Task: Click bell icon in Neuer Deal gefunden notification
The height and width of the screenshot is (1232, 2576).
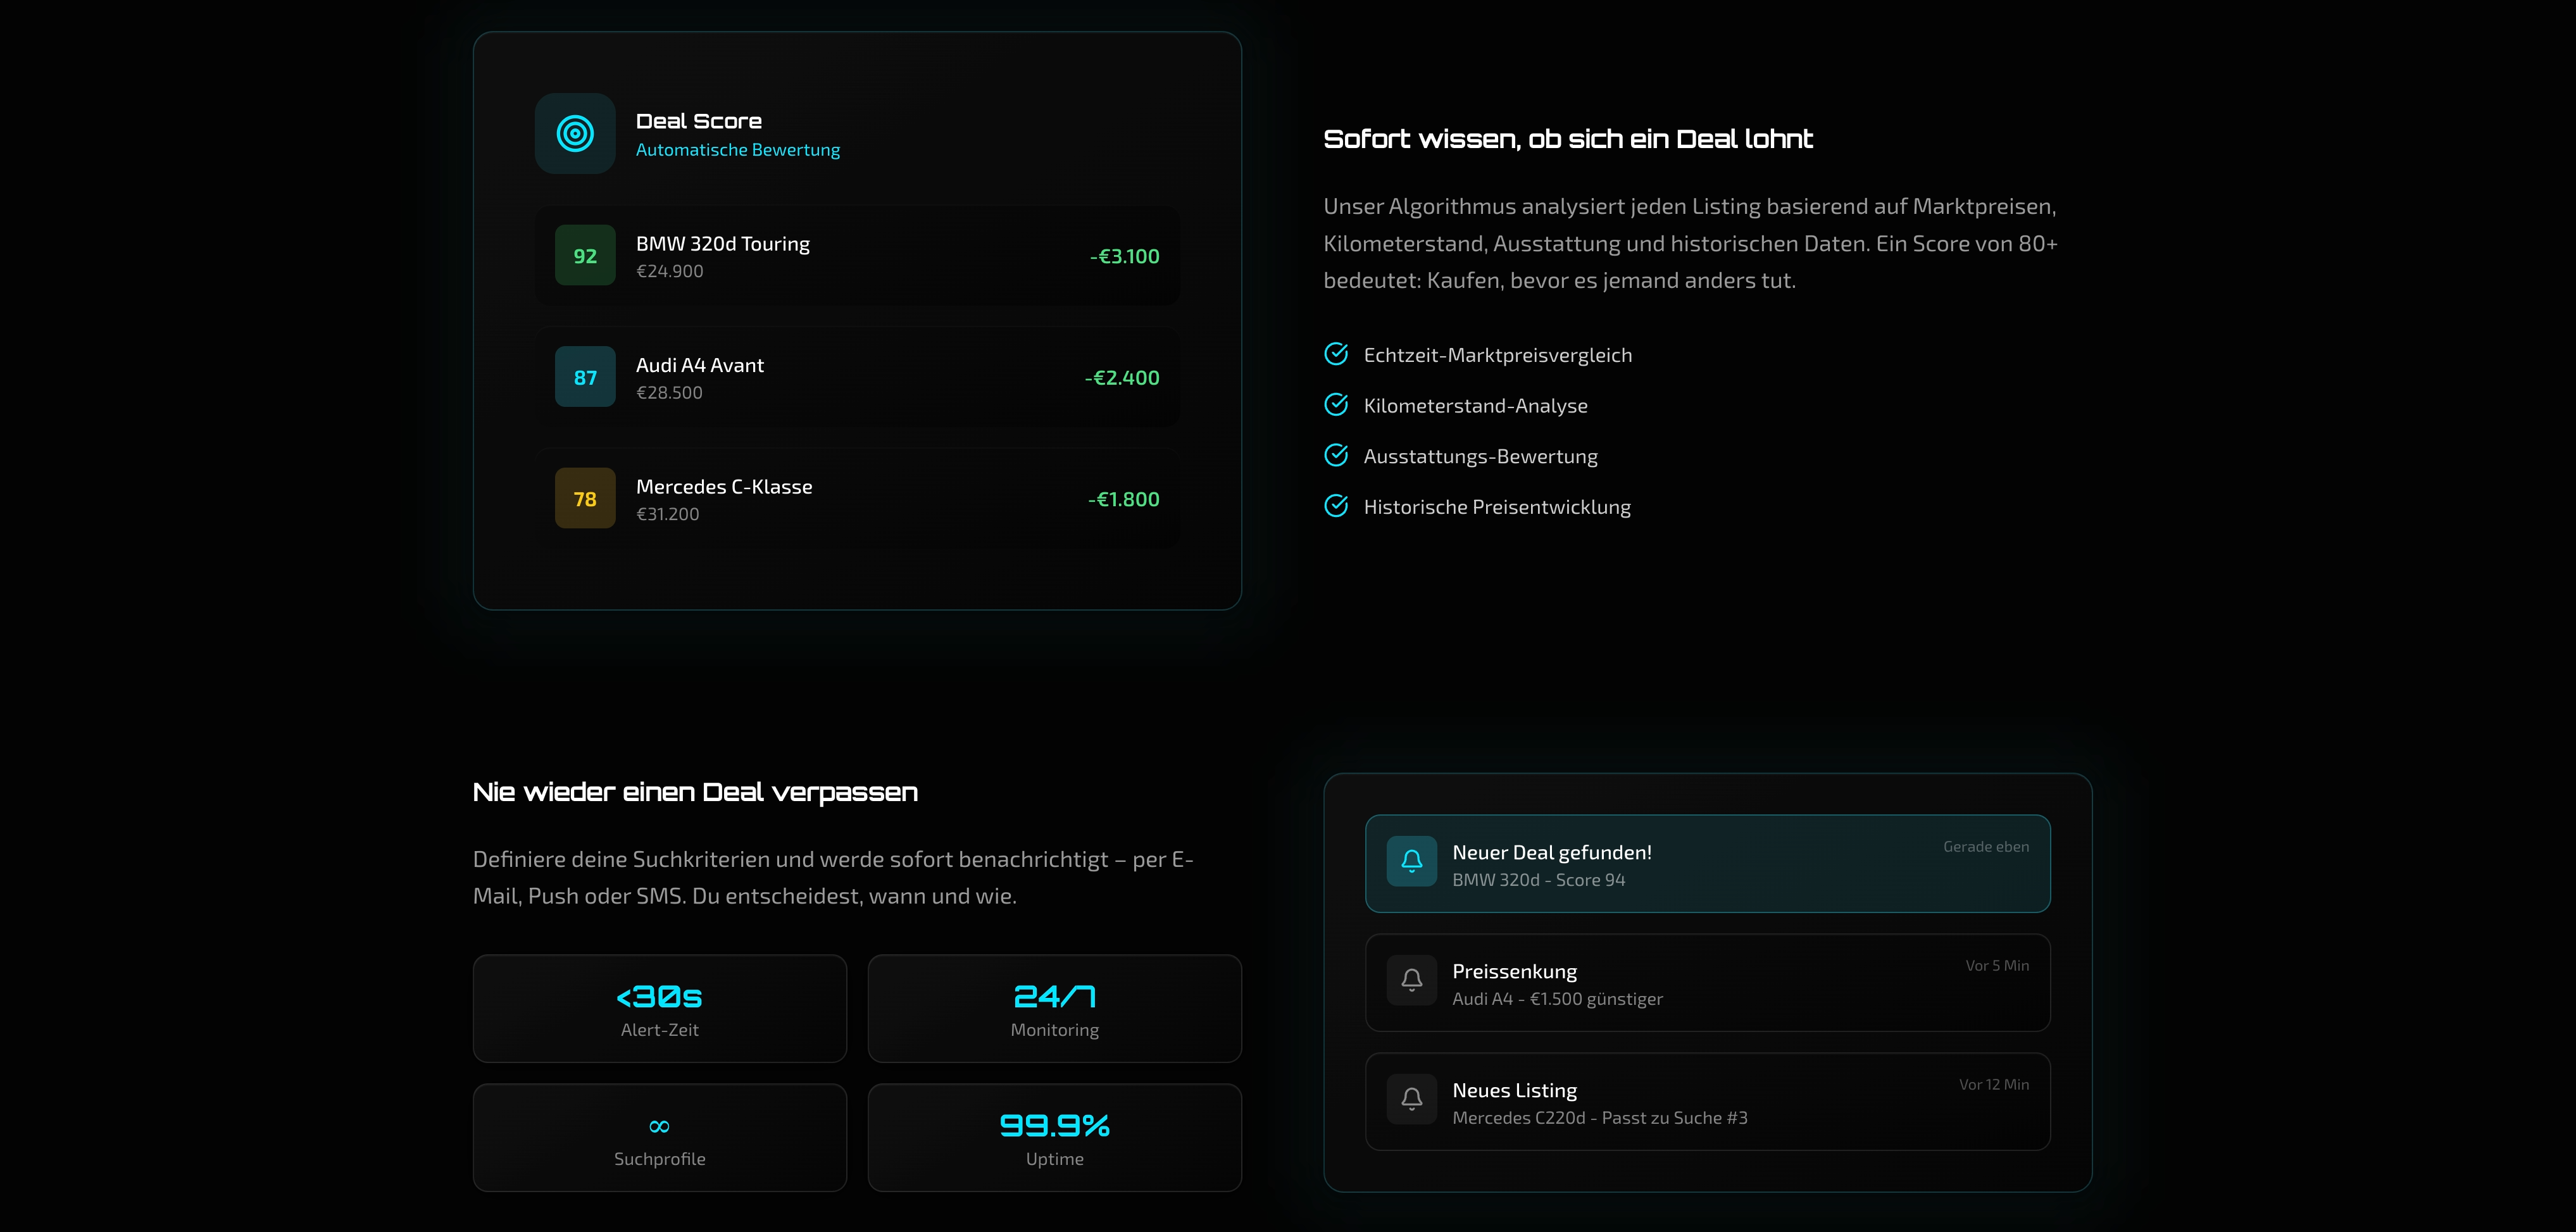Action: [1412, 861]
